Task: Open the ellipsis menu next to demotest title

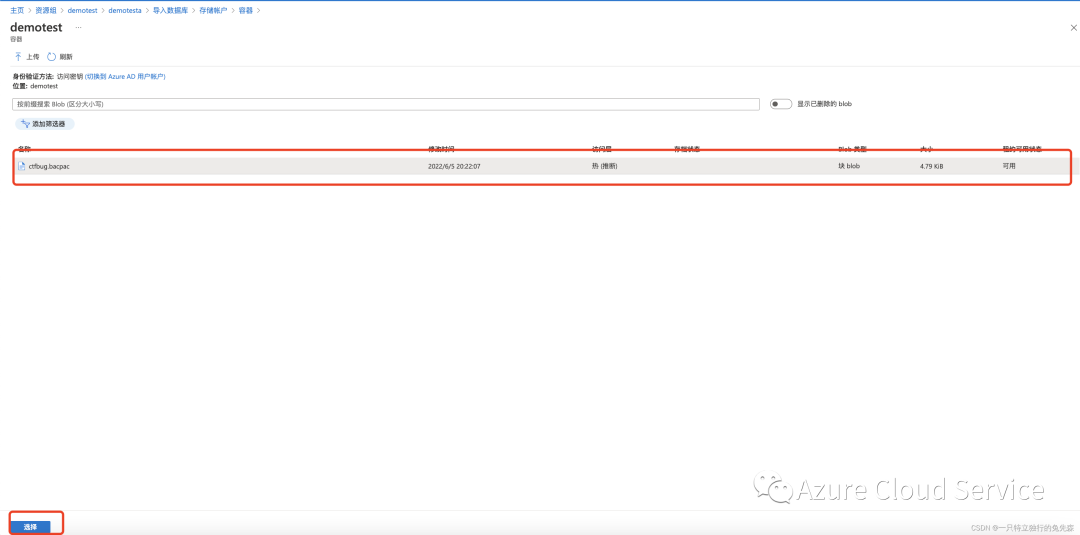Action: coord(79,28)
